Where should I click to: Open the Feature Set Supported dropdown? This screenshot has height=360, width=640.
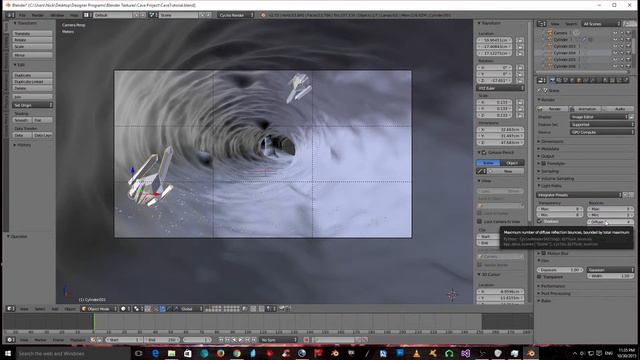pos(602,124)
